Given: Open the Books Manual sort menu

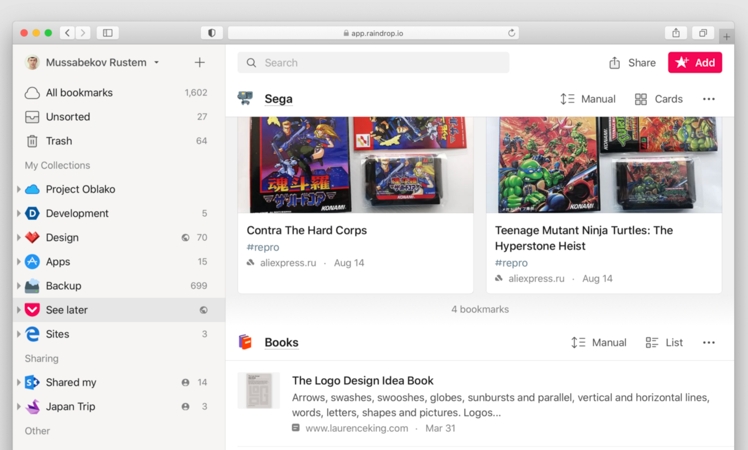Looking at the screenshot, I should (598, 342).
